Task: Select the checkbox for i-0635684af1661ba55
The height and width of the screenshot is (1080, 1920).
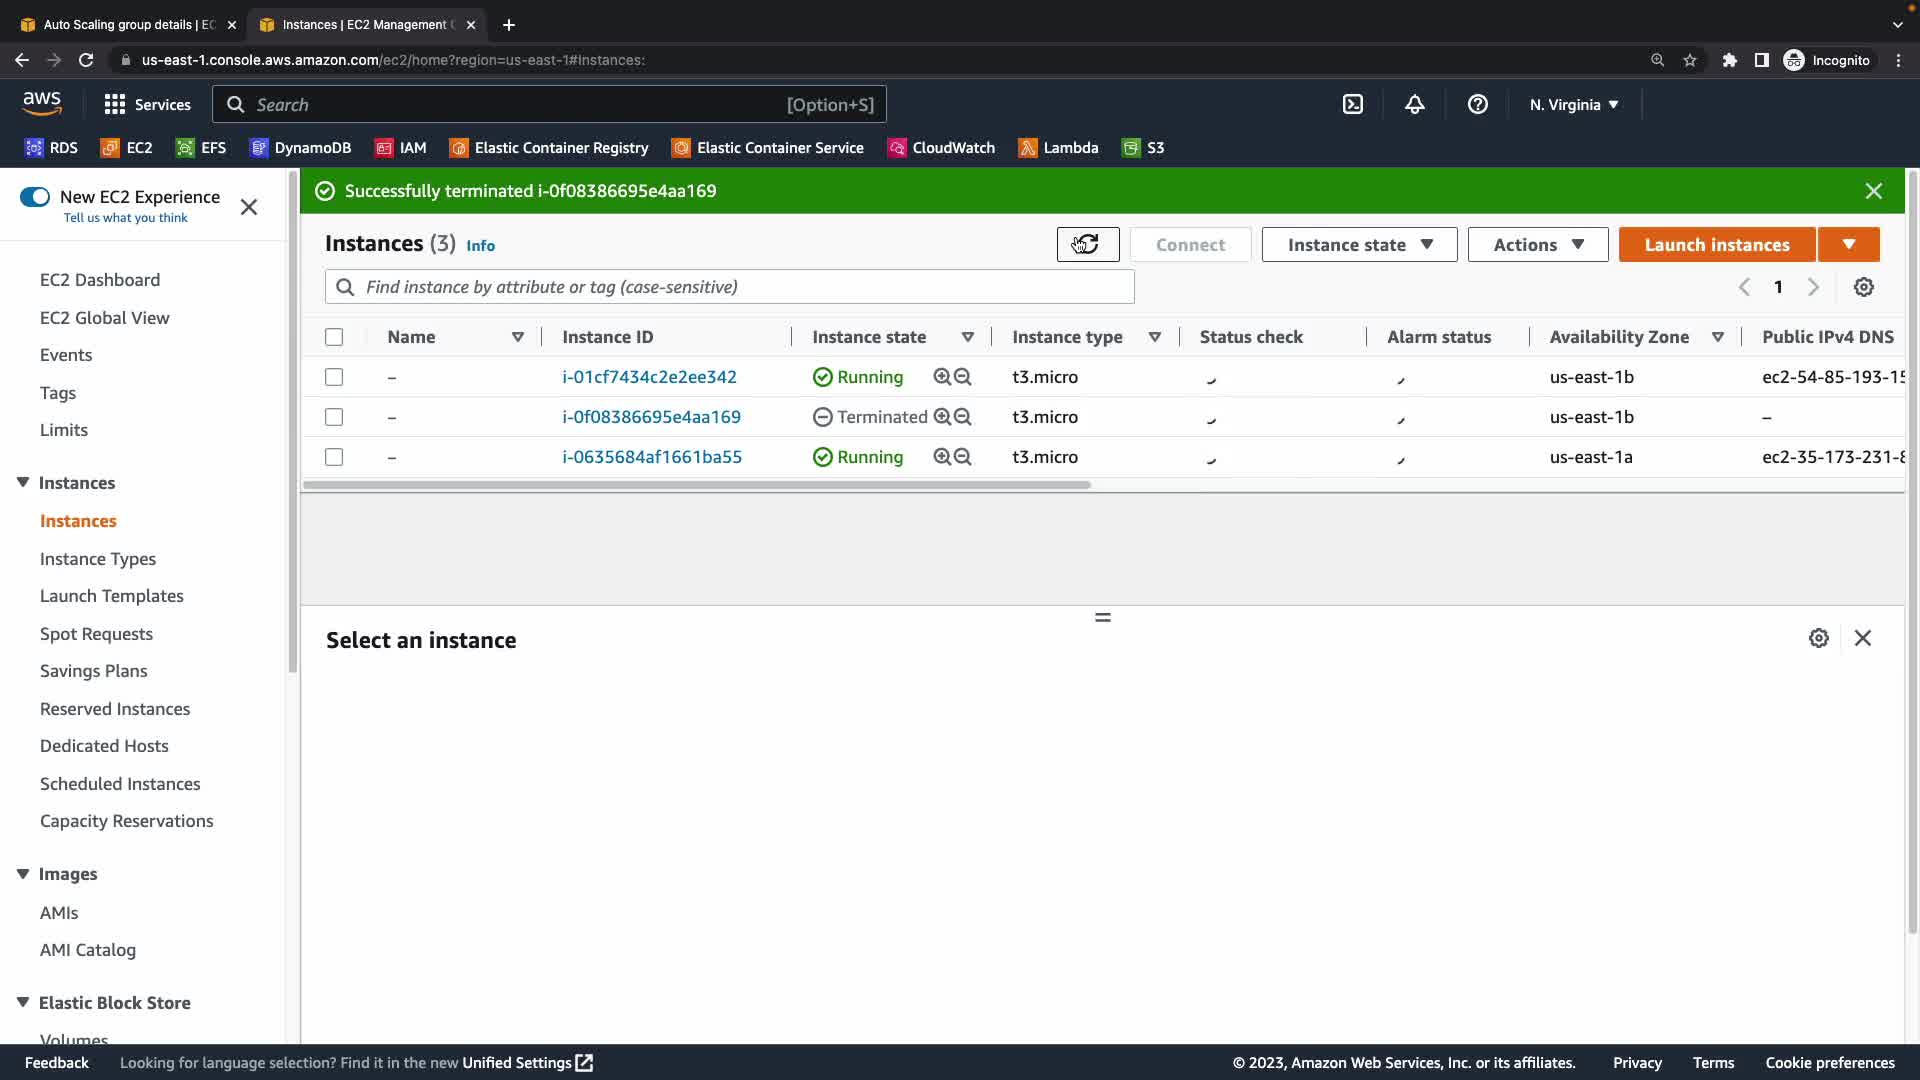Action: [334, 457]
